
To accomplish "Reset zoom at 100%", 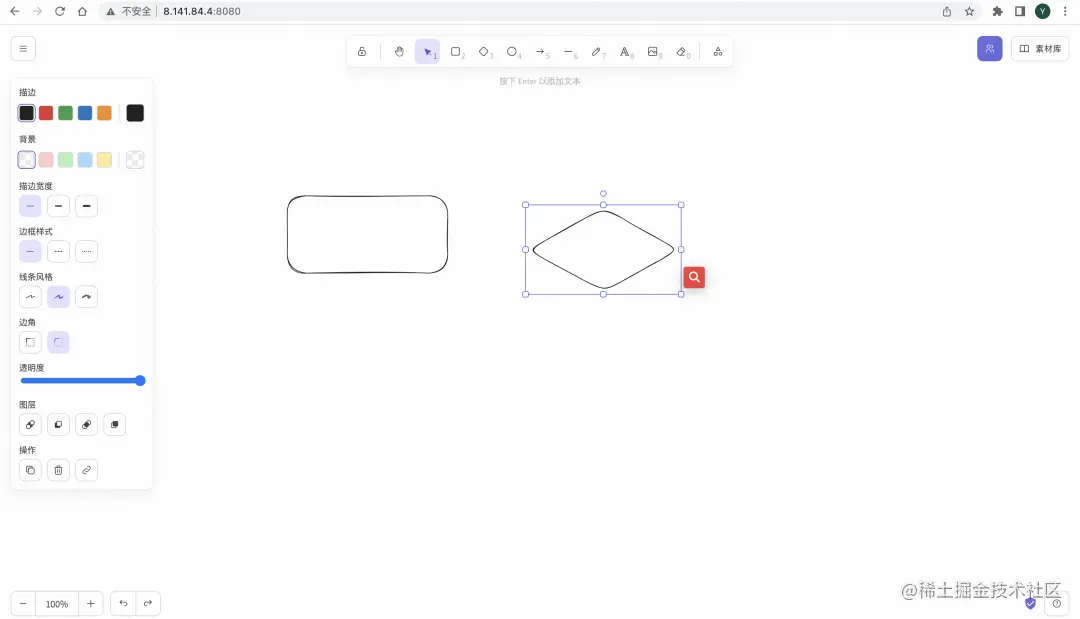I will click(57, 604).
